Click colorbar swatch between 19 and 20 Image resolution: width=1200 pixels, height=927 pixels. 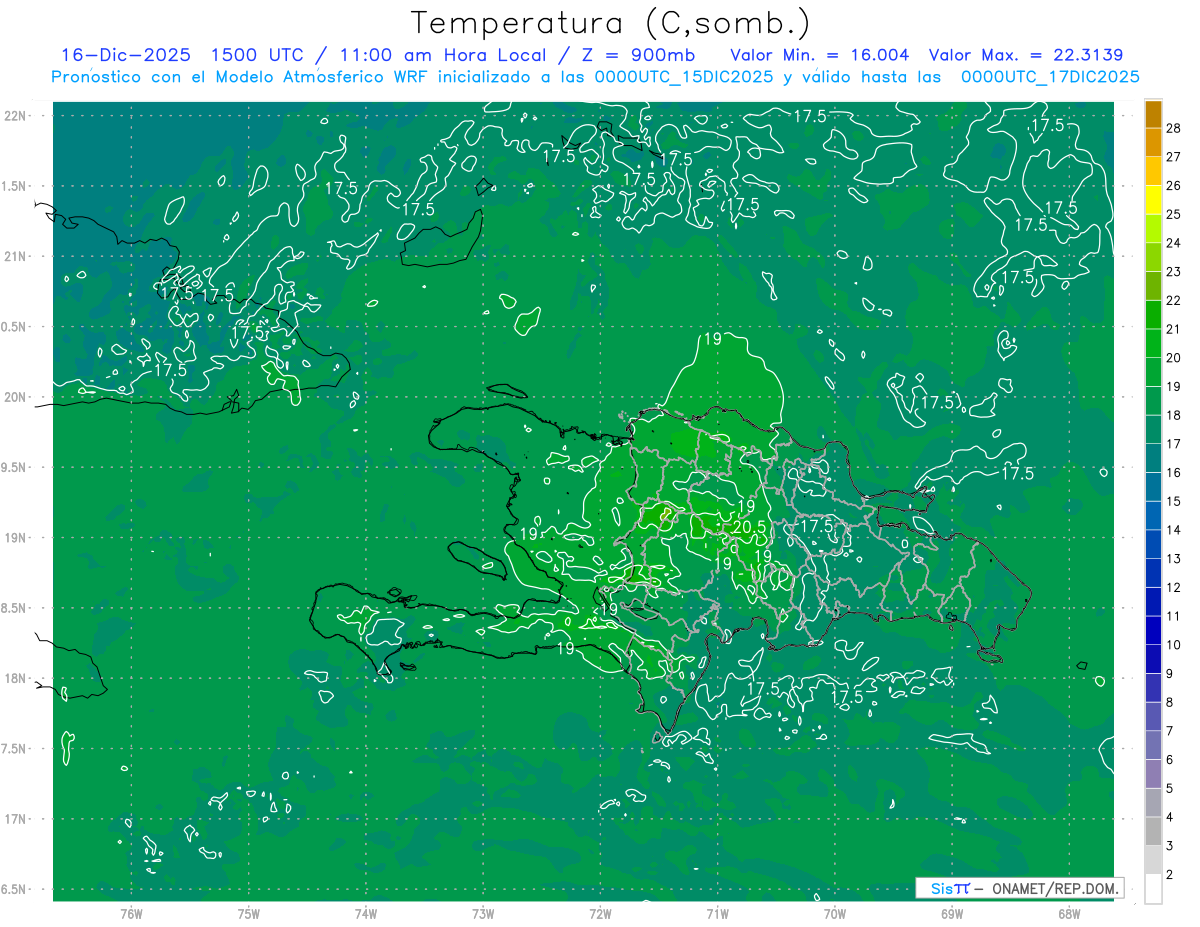[1153, 373]
